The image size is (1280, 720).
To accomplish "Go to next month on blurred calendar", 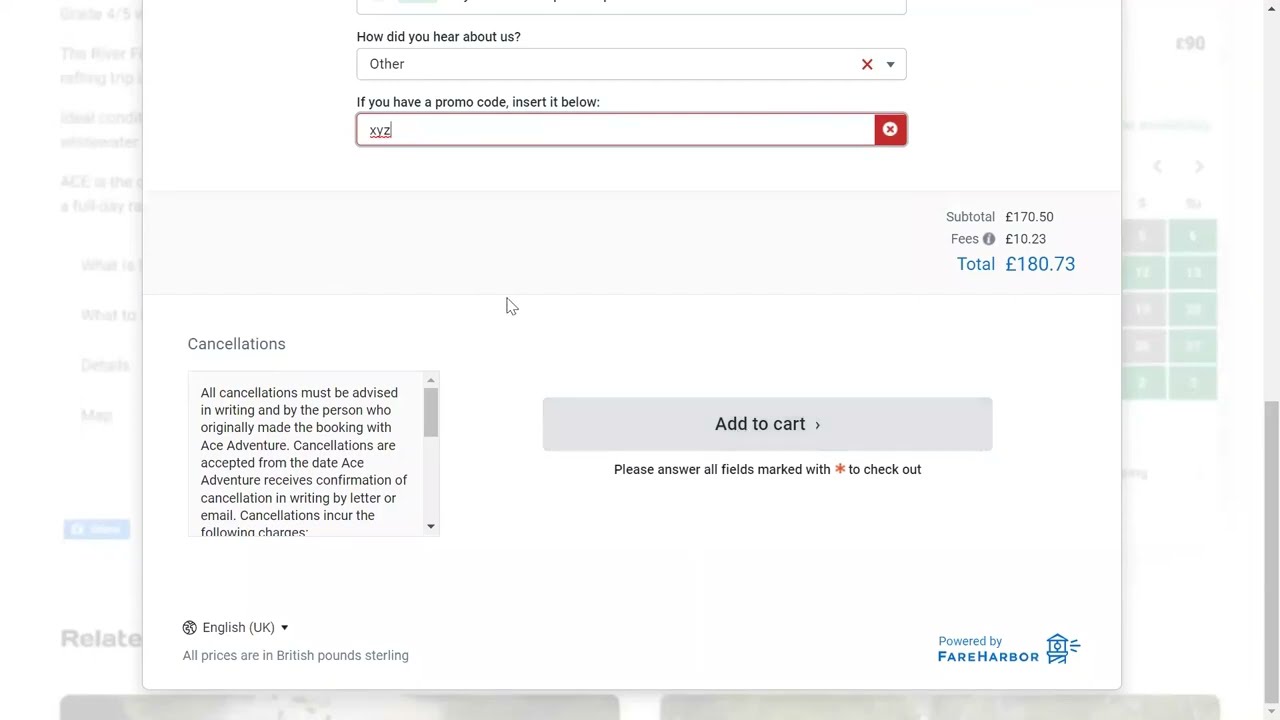I will 1199,167.
